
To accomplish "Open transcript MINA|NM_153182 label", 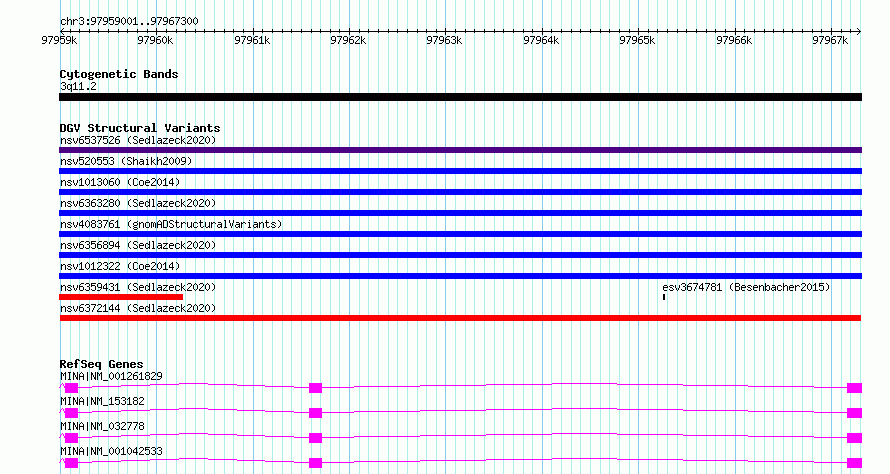I will click(x=102, y=401).
